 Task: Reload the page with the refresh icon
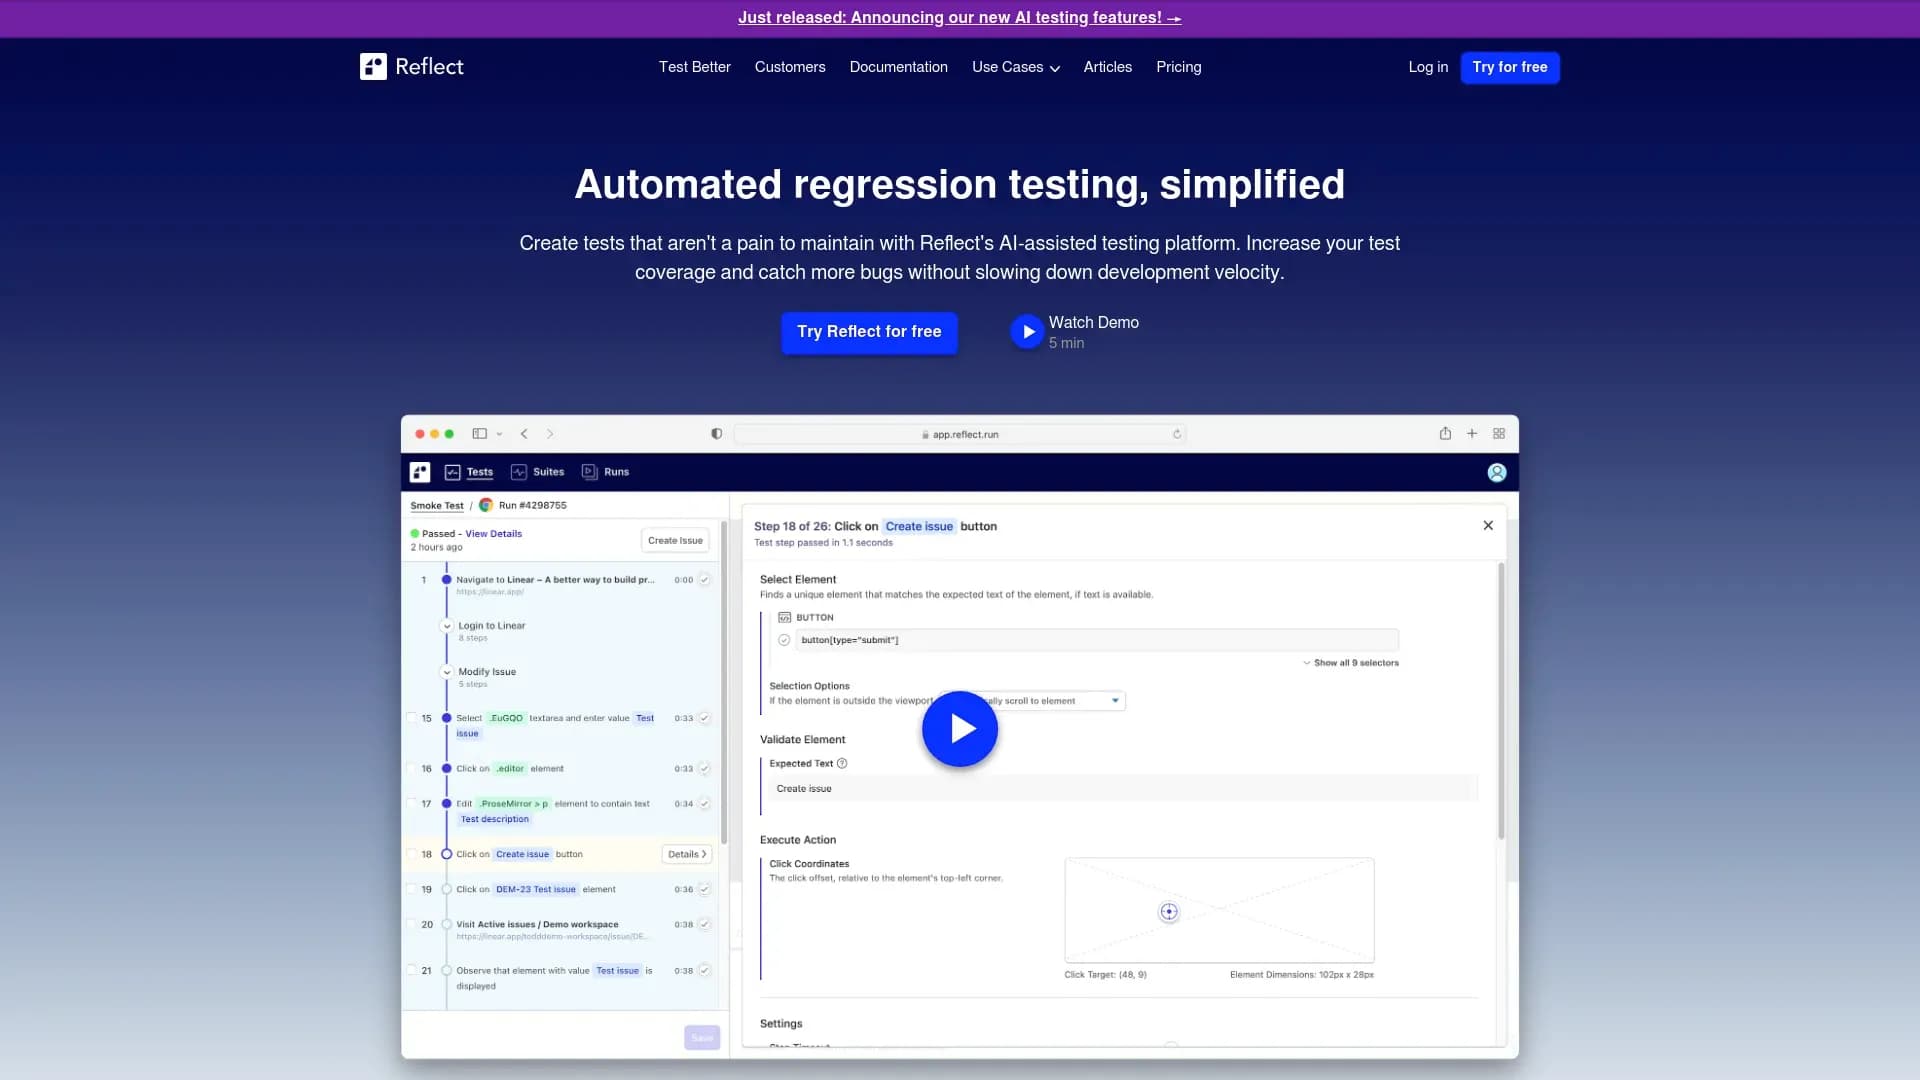coord(1177,434)
